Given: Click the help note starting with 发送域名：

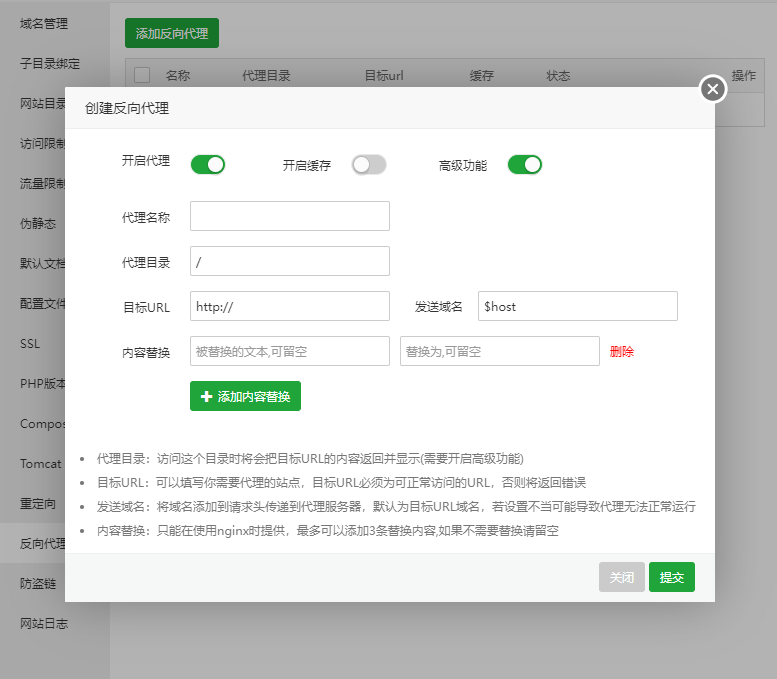Looking at the screenshot, I should click(396, 507).
